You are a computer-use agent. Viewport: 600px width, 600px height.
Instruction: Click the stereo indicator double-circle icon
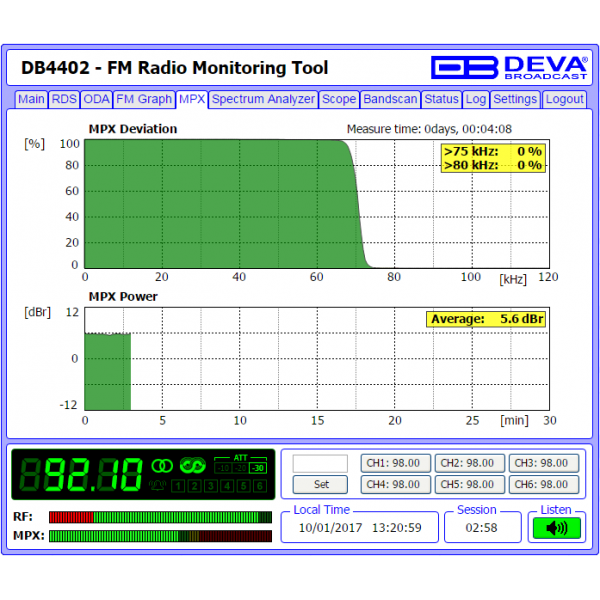tap(162, 466)
